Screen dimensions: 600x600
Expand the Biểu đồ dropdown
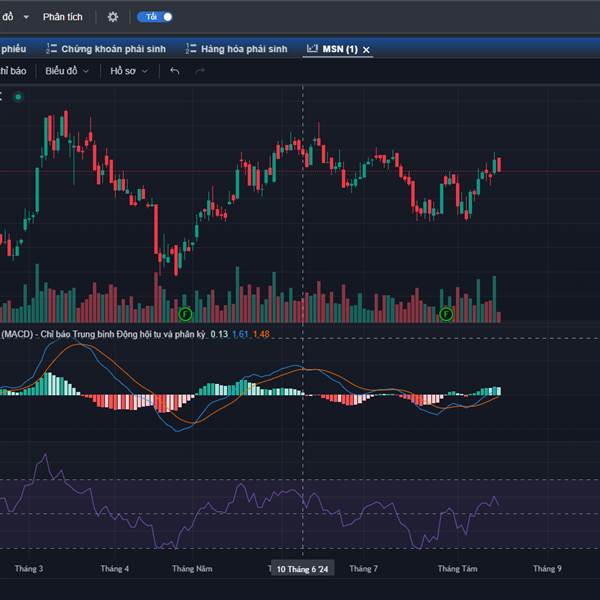click(x=67, y=71)
